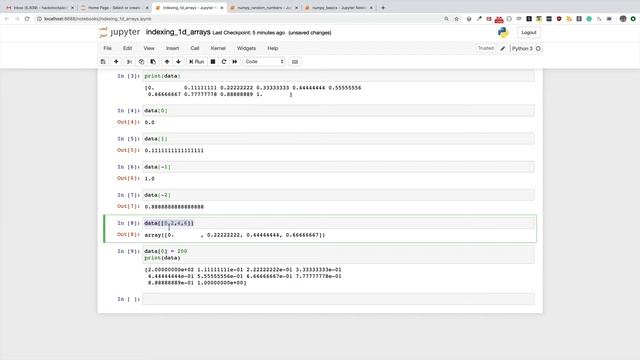
Task: Switch to numpy_random_numbers tab
Action: [x=264, y=8]
